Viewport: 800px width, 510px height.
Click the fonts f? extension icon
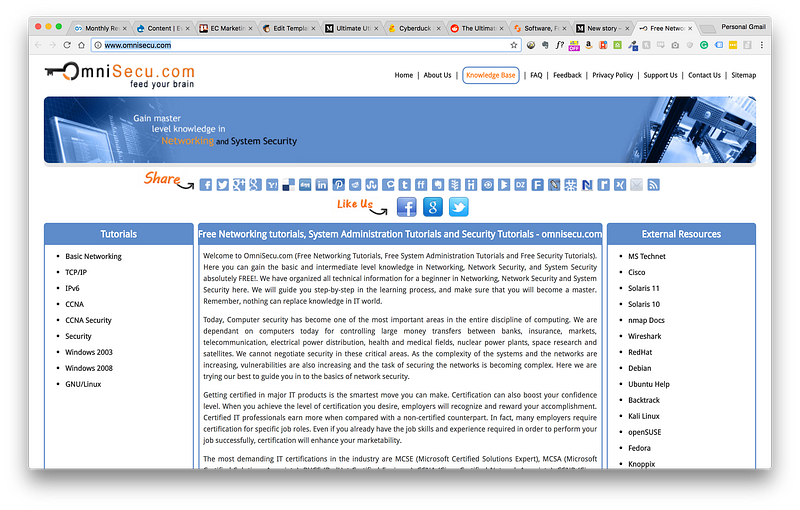560,45
